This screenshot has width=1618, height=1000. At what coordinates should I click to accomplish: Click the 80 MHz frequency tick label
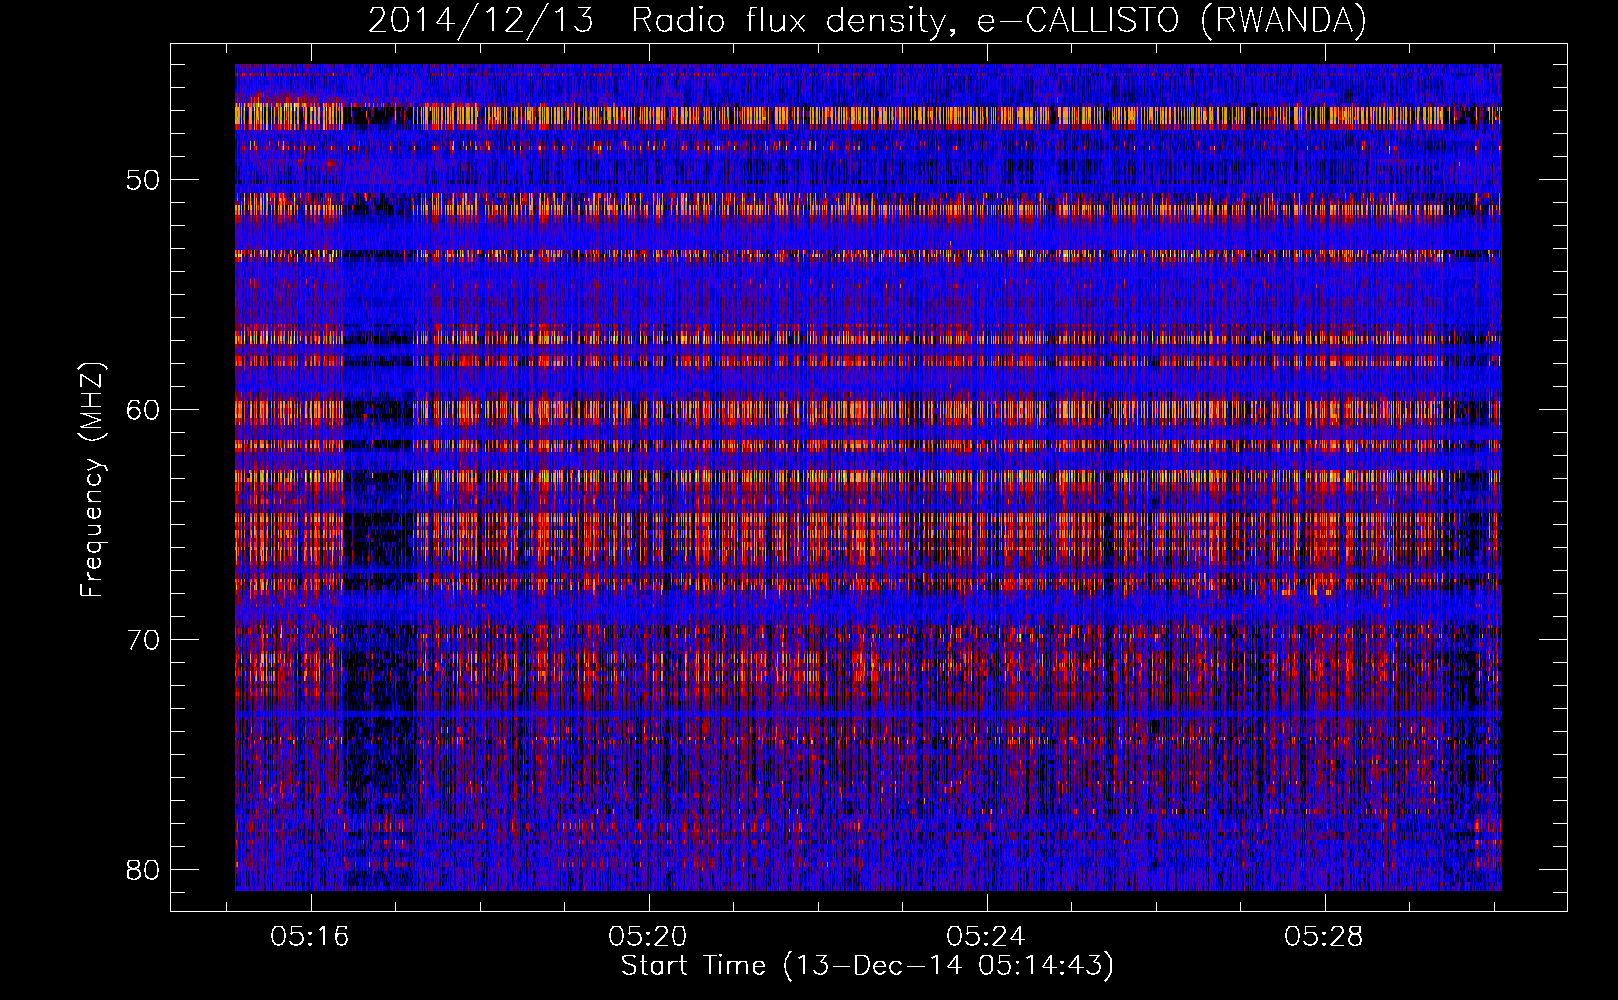143,869
